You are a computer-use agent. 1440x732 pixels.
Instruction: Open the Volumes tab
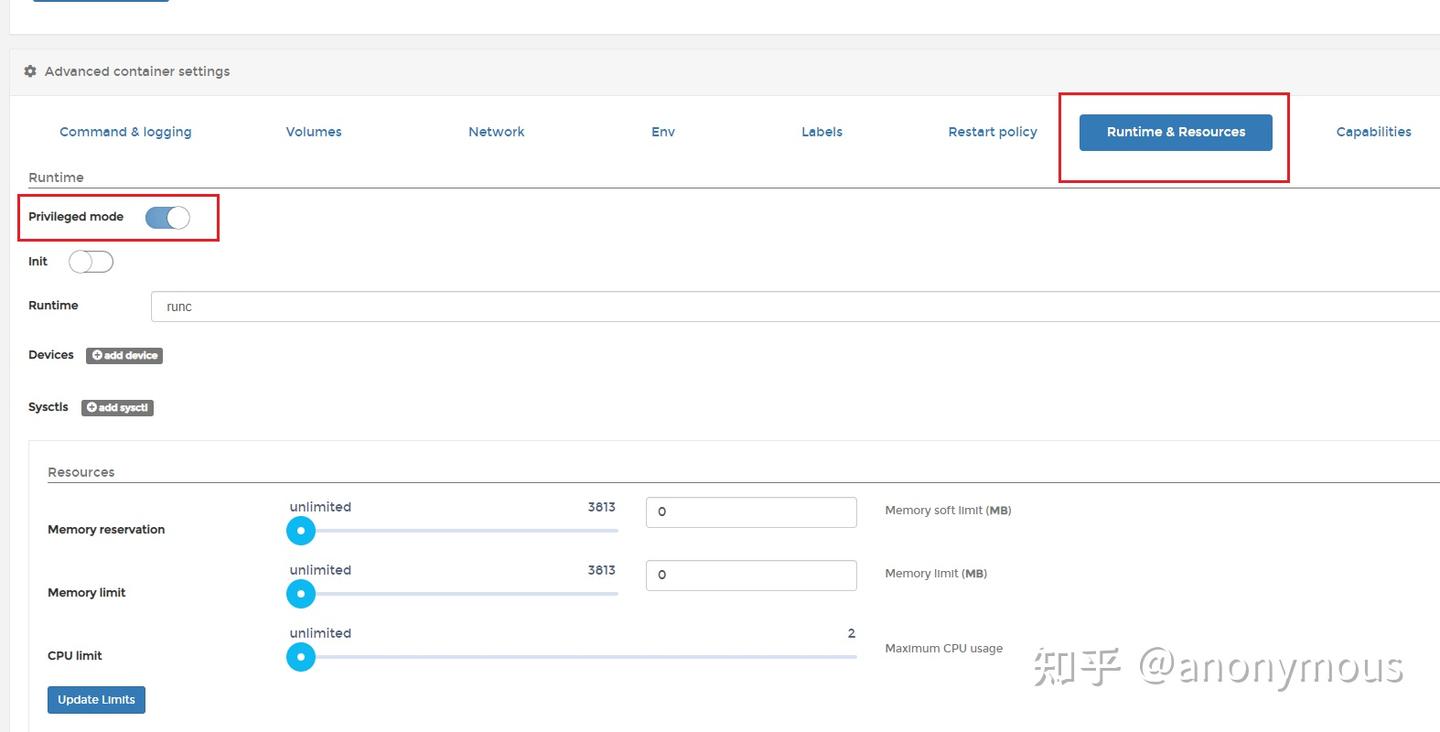coord(314,132)
